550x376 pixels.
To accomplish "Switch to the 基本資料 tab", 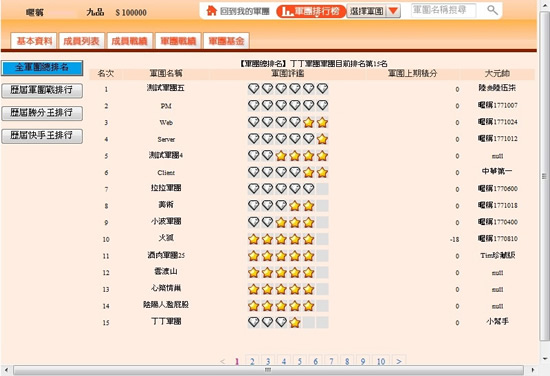I will [x=34, y=41].
